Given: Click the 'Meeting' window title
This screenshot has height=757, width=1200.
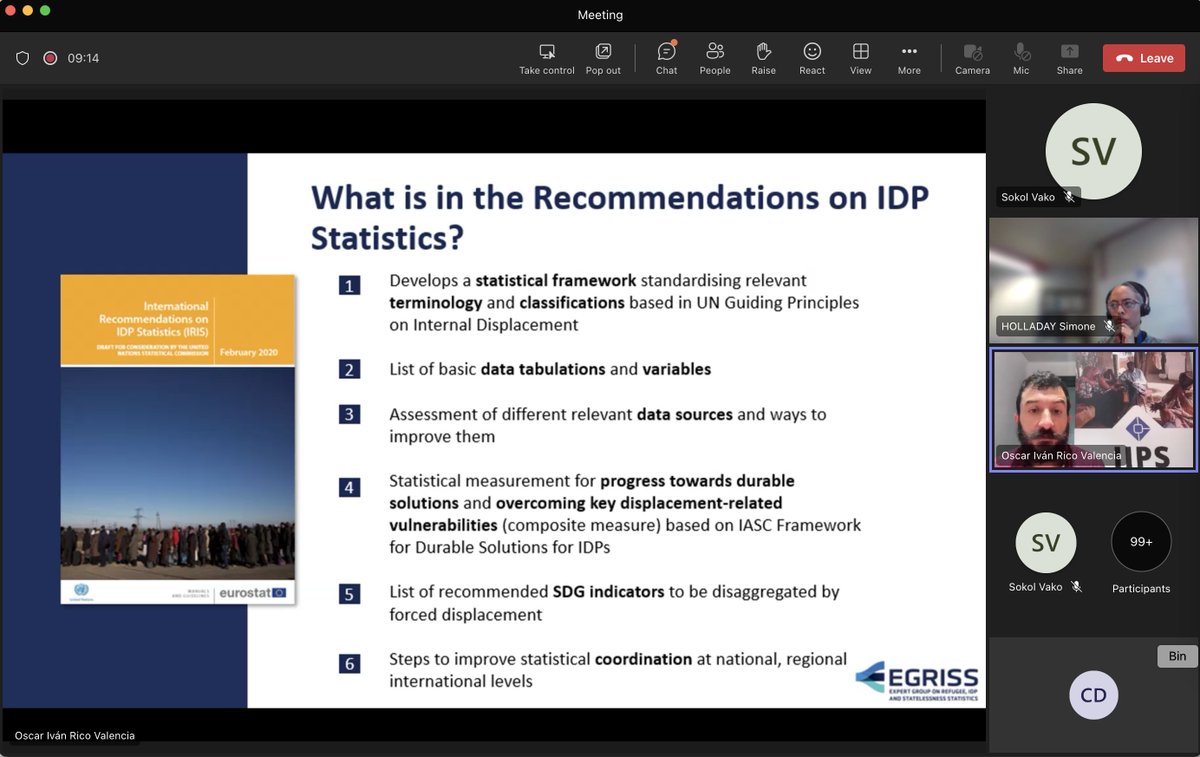Looking at the screenshot, I should point(600,15).
